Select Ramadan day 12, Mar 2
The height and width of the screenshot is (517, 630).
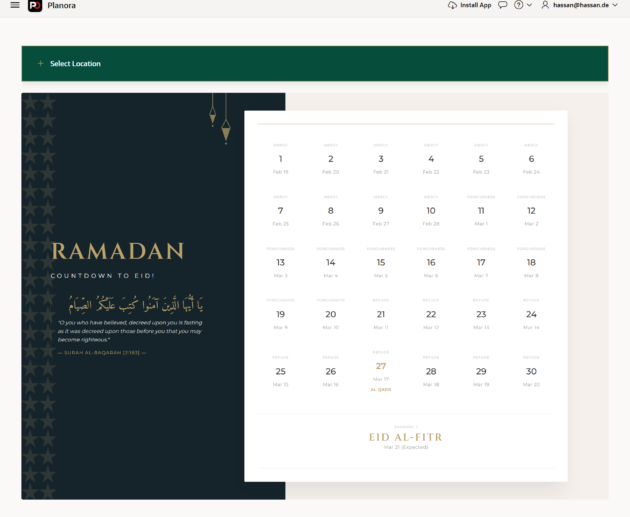click(531, 211)
